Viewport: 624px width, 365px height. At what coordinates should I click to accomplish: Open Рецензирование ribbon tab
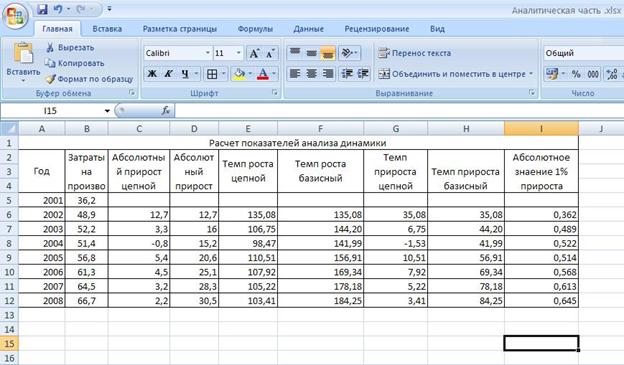point(376,29)
